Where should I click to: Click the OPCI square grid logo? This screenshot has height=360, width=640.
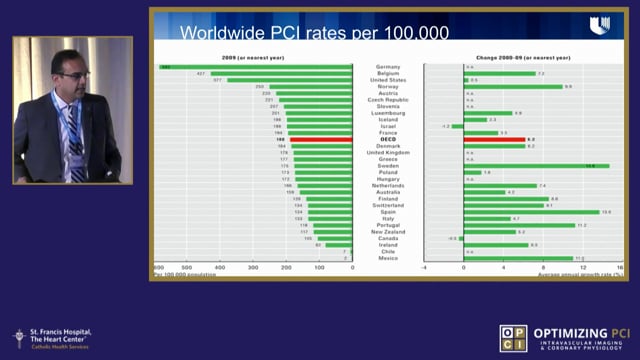point(513,338)
